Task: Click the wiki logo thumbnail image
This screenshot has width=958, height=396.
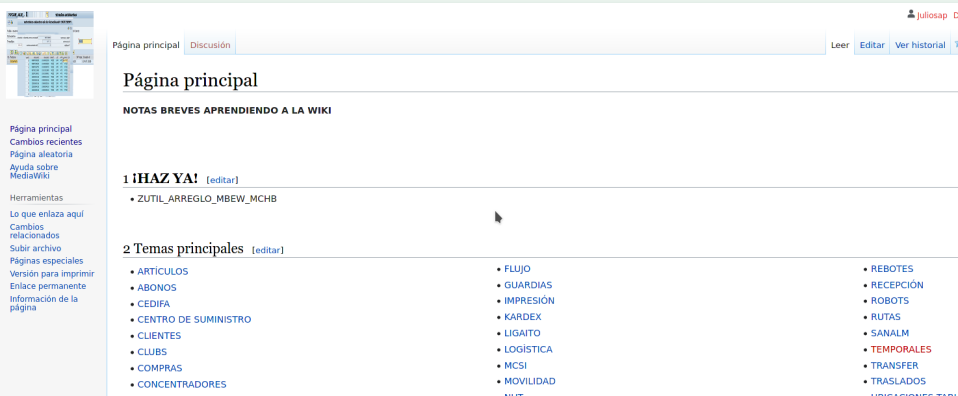Action: (49, 54)
